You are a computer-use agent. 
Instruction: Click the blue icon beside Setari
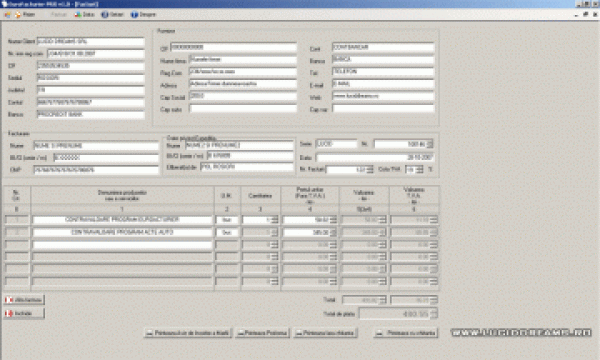pos(105,15)
